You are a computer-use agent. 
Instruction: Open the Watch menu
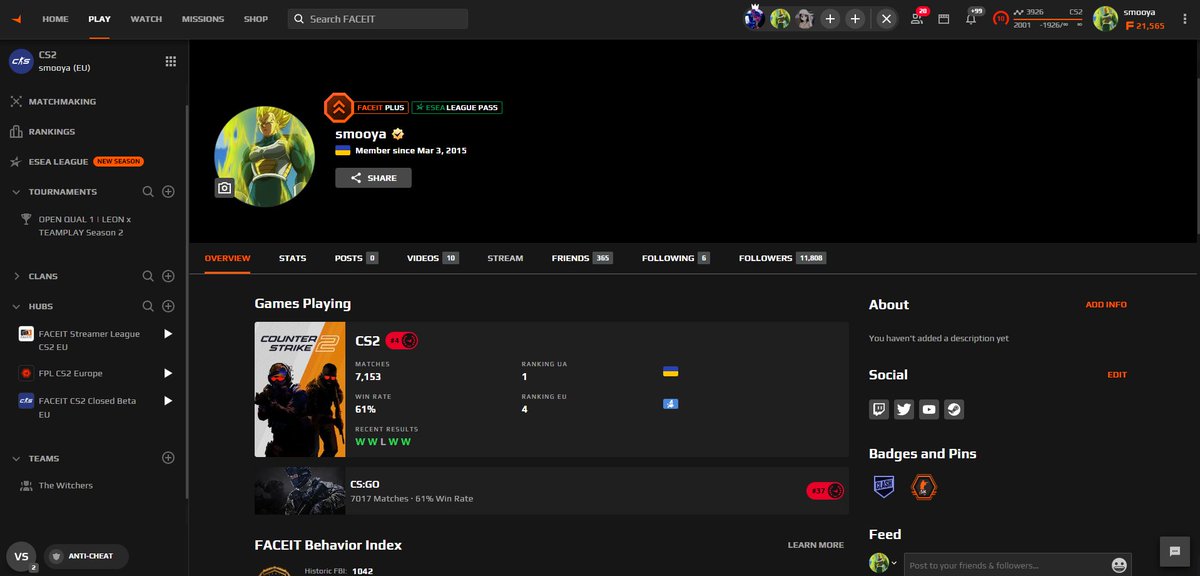click(x=146, y=19)
